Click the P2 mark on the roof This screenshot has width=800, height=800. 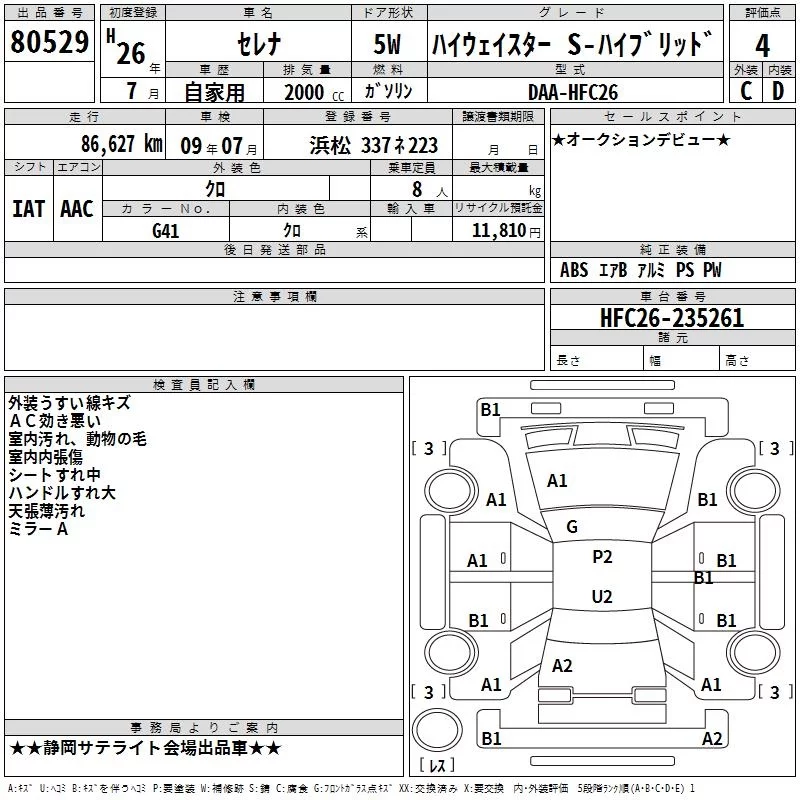[x=602, y=557]
